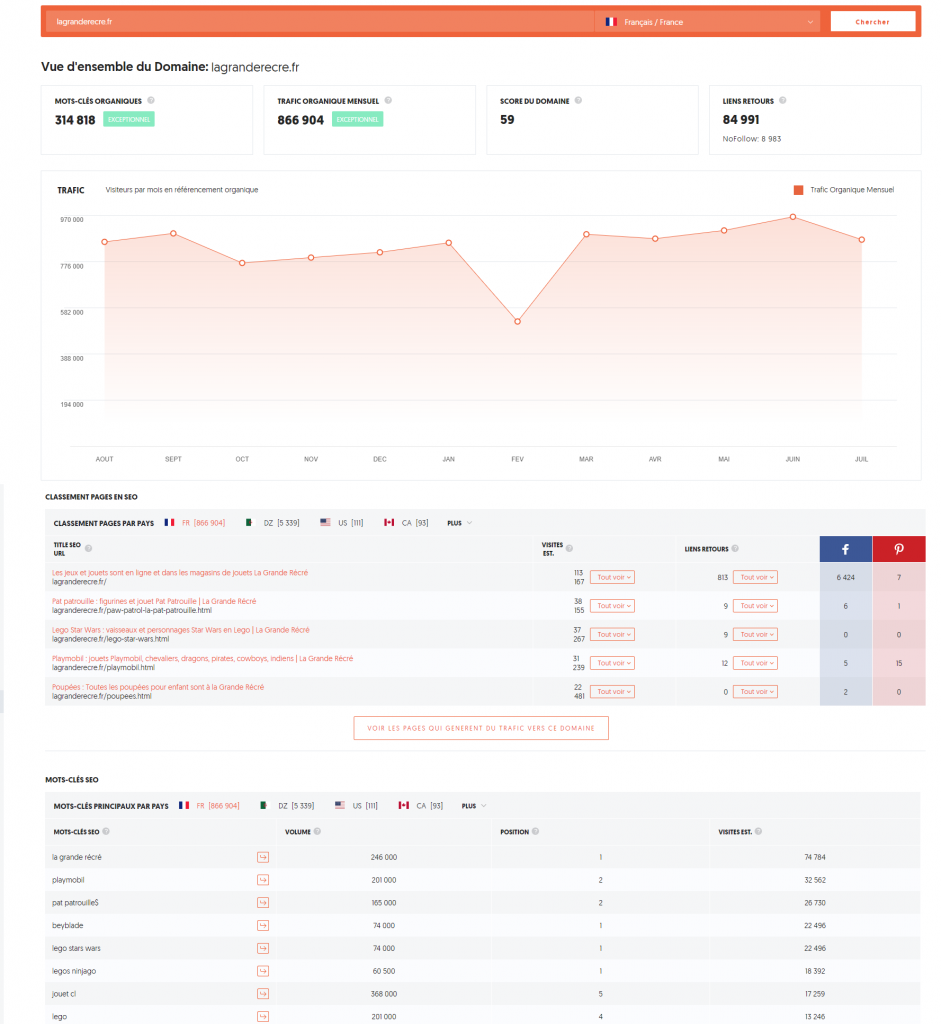Click the JUIL data point on traffic chart
The width and height of the screenshot is (941, 1024).
(x=861, y=240)
